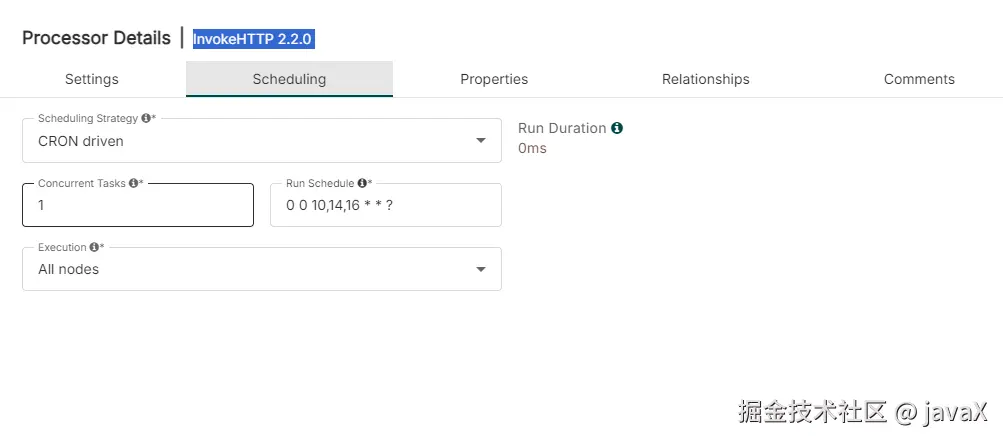Viewport: 1003px width, 442px height.
Task: Select the Scheduling tab
Action: coord(289,79)
